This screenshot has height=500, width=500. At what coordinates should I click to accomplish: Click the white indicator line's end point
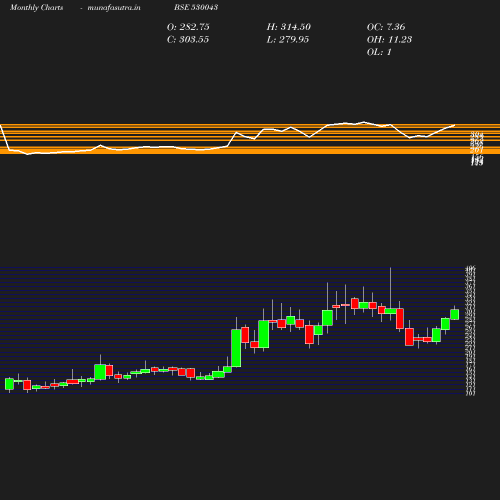[x=454, y=125]
